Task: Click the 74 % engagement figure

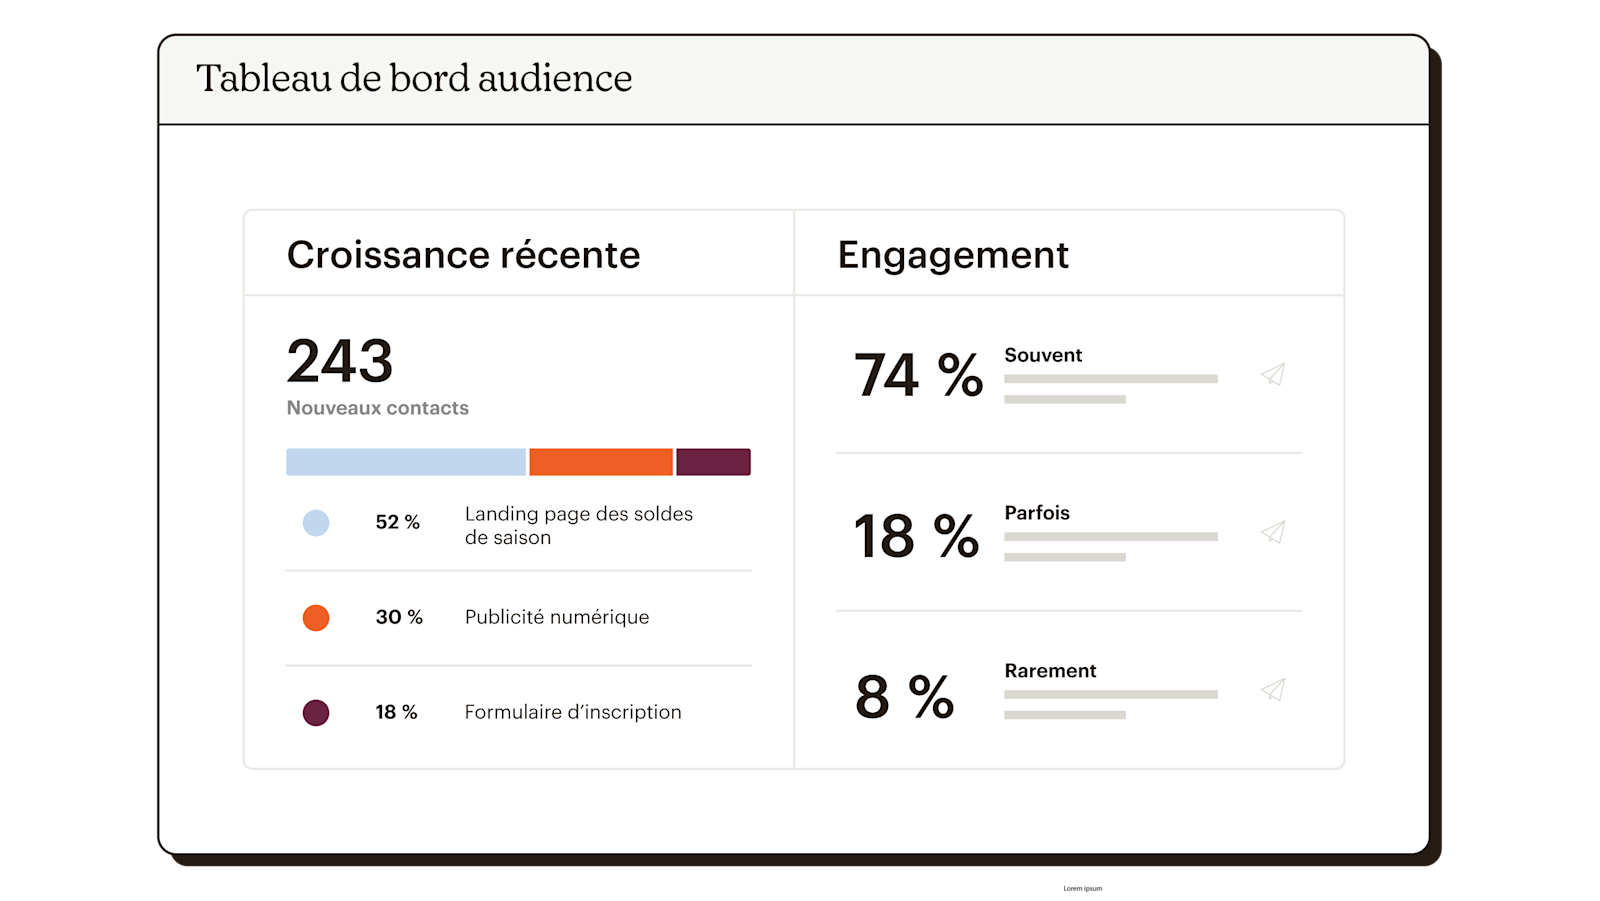Action: [x=918, y=376]
